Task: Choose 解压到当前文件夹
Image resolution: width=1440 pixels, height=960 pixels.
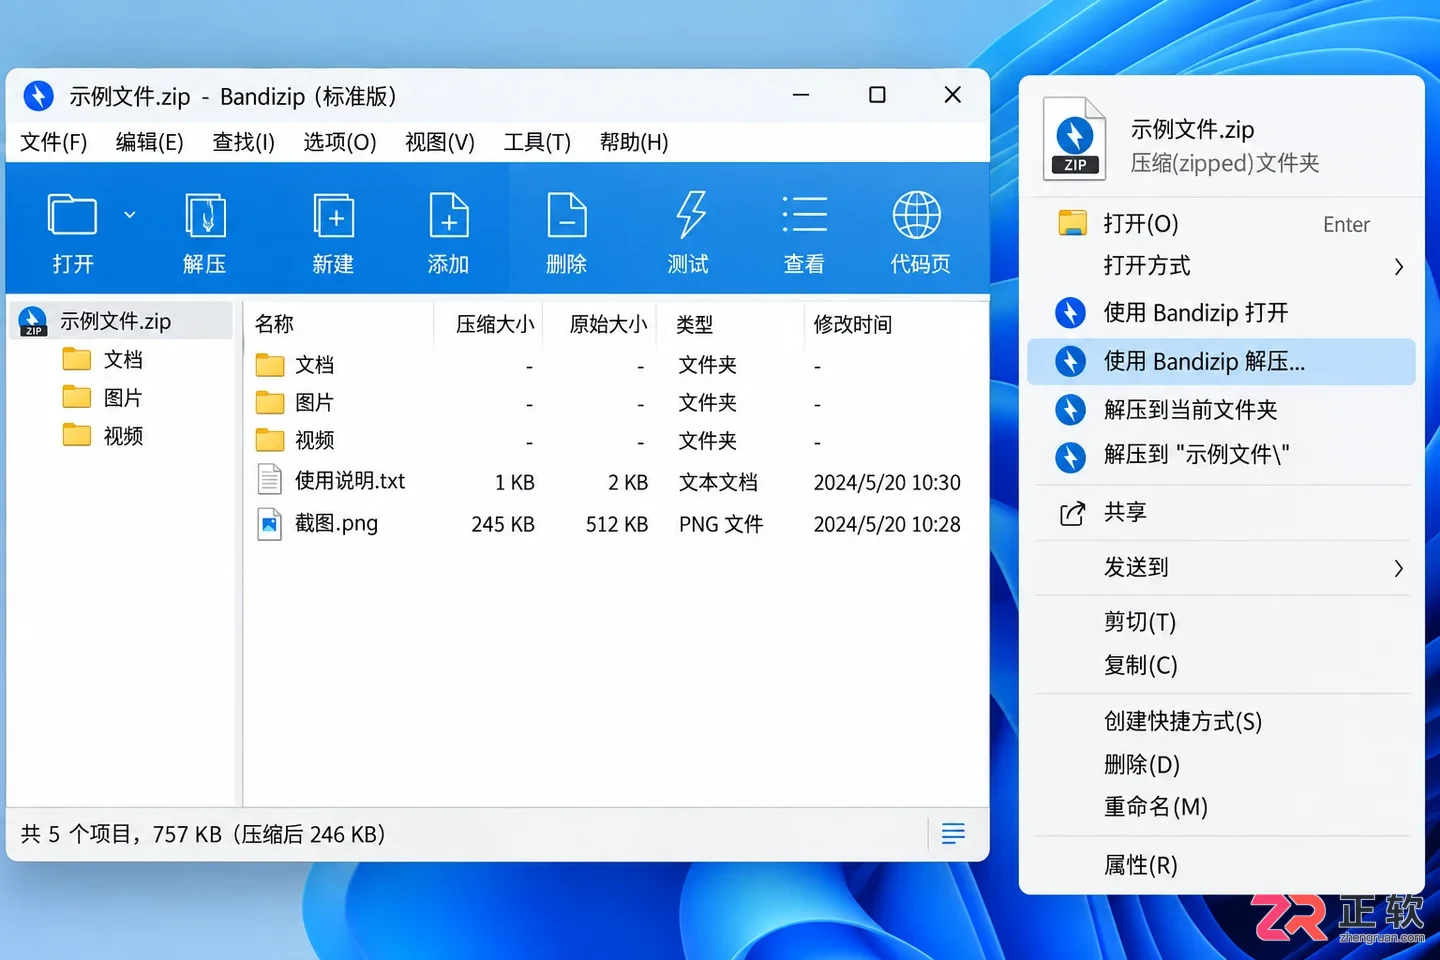Action: [x=1221, y=409]
